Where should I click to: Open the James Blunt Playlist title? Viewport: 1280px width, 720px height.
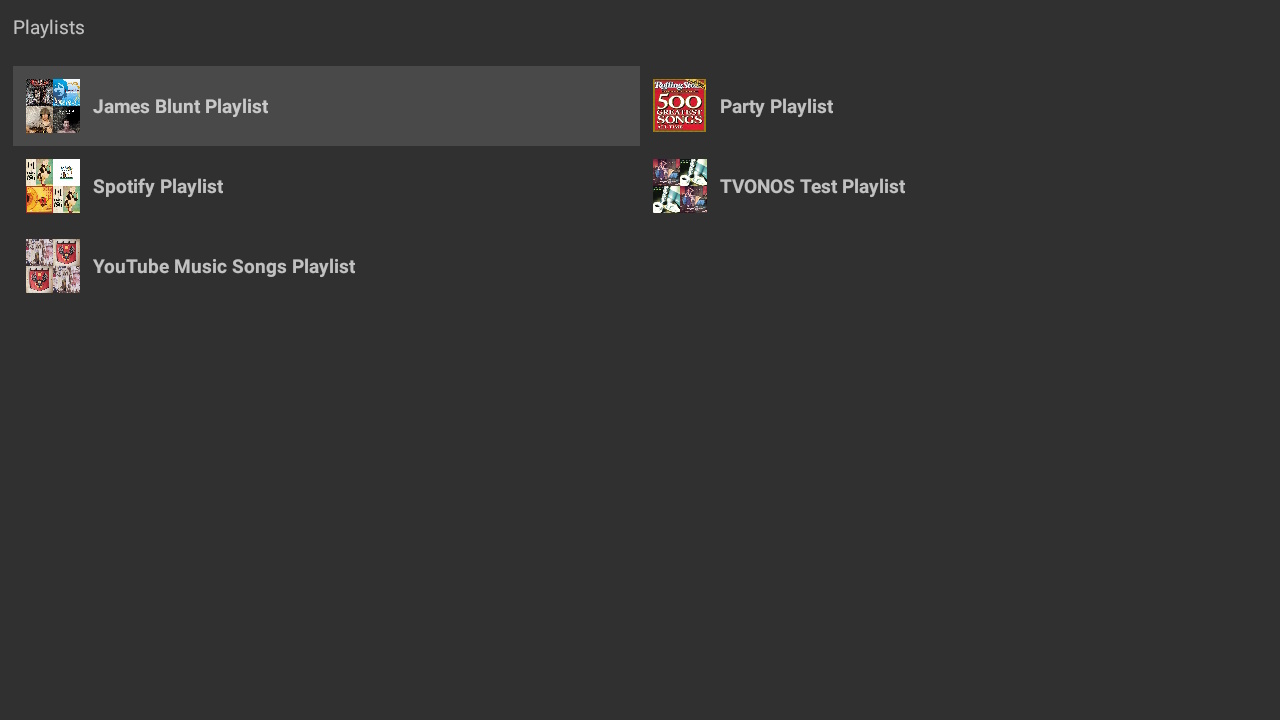coord(180,106)
